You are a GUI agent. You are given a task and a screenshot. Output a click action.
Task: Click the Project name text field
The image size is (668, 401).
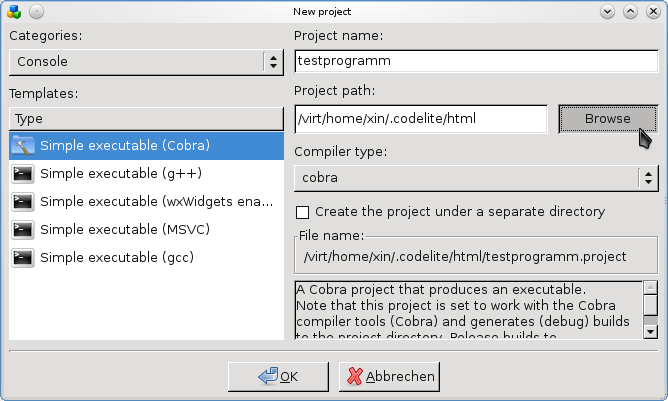click(x=475, y=61)
